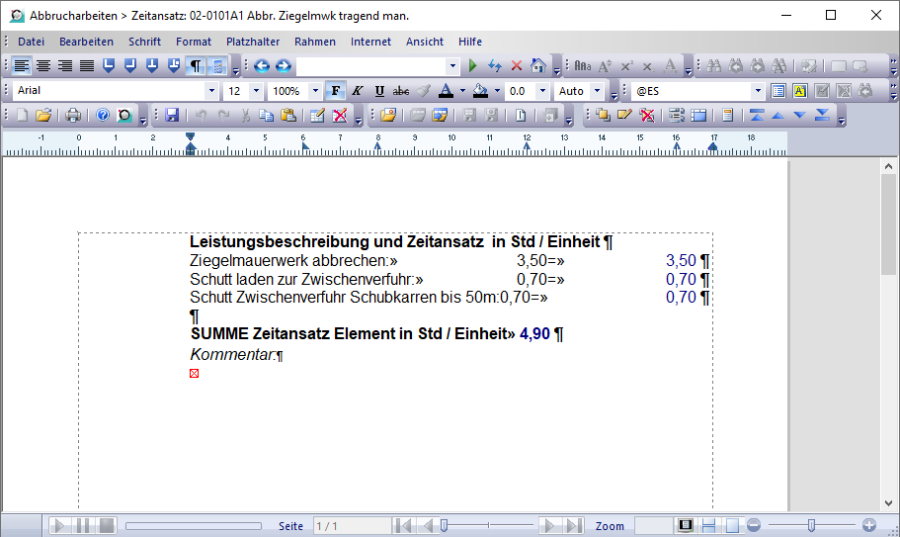
Task: Toggle Italic formatting (K button)
Action: pos(357,91)
